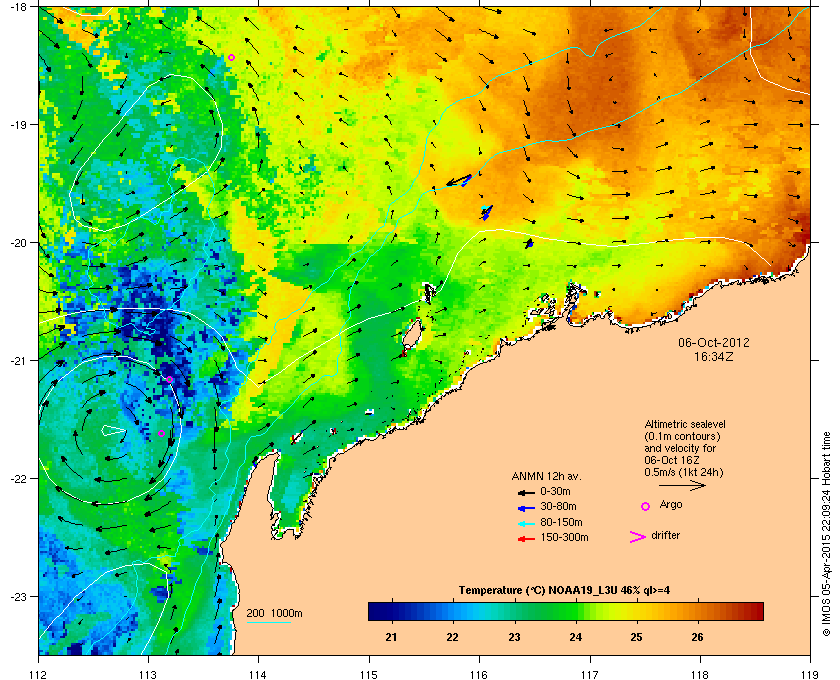840x680 pixels.
Task: Click the blue ANMN mooring arrow near 19.75S
Action: coord(486,212)
